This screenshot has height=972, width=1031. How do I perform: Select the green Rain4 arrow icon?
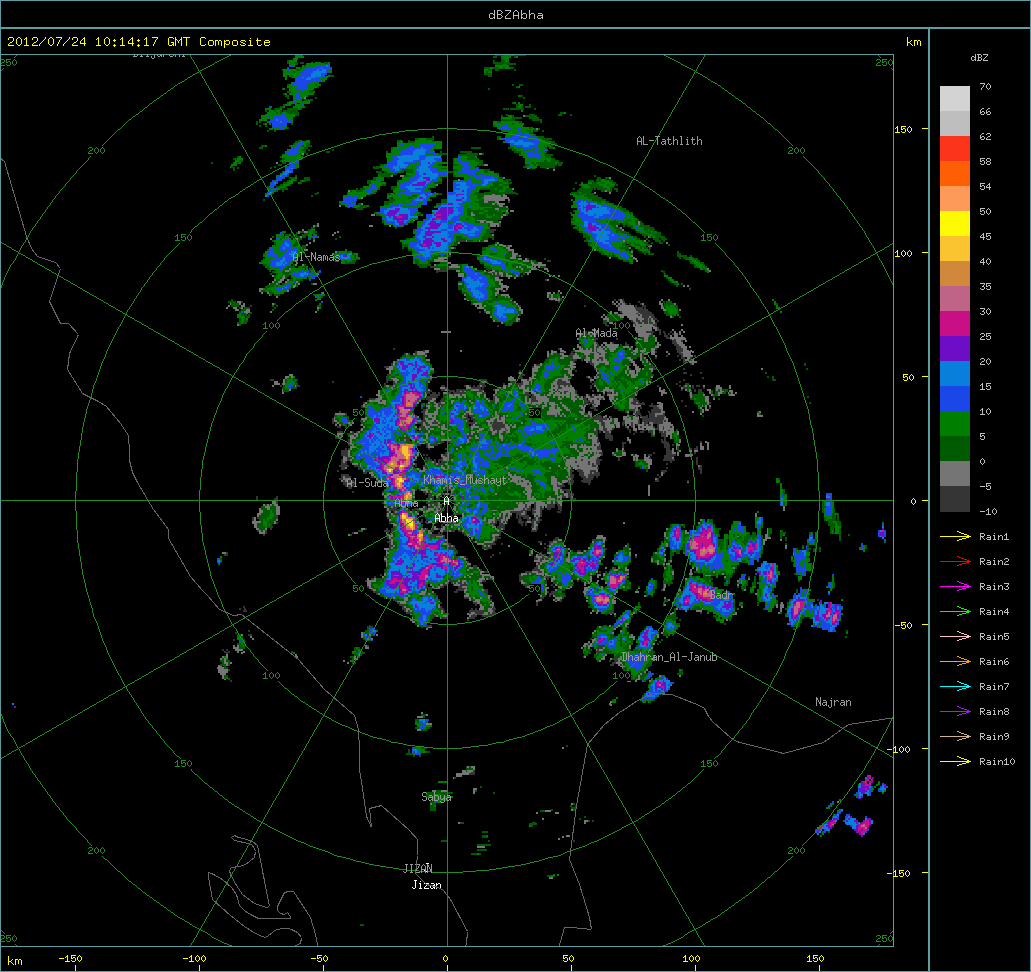(x=955, y=612)
